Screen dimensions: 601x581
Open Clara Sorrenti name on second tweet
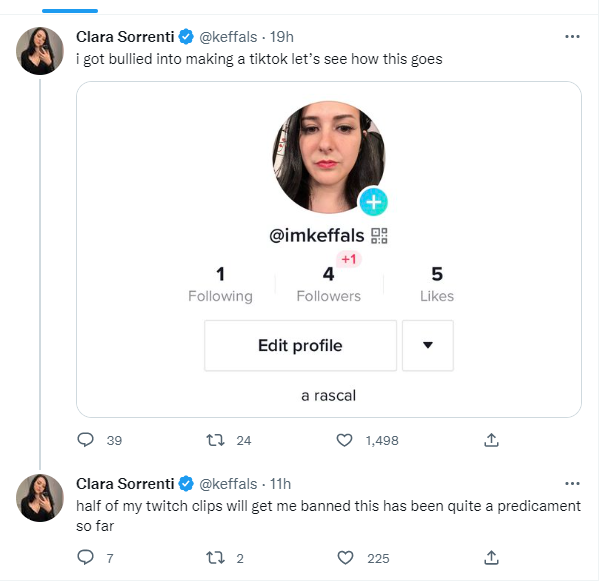point(125,484)
